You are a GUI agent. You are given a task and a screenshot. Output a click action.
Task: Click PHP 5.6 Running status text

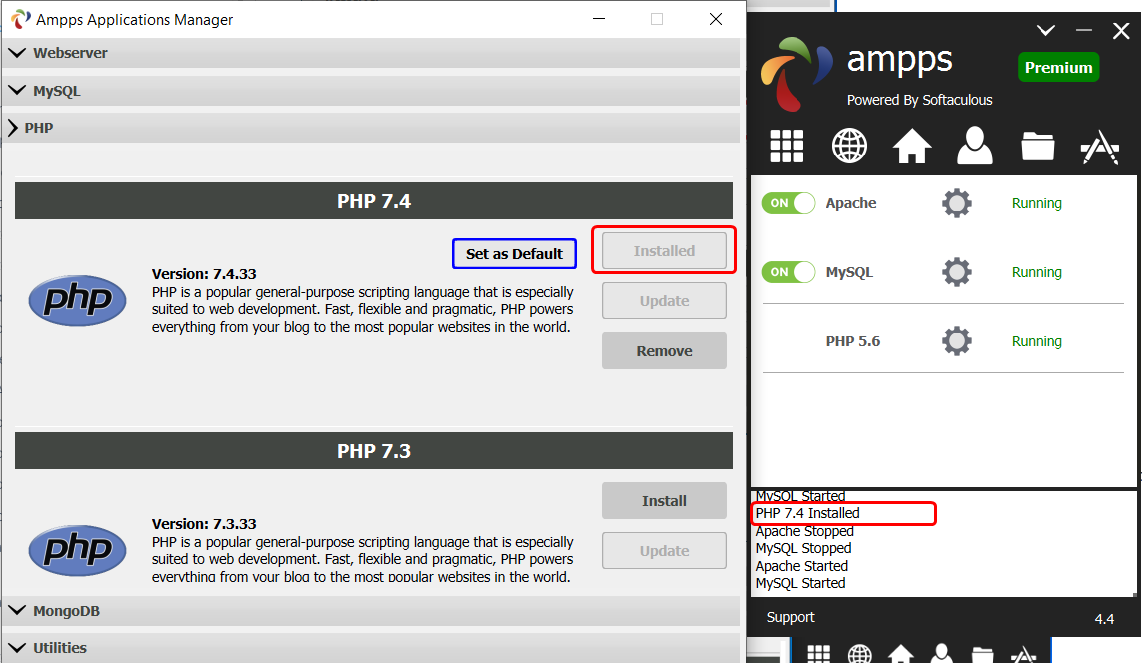[x=1036, y=341]
